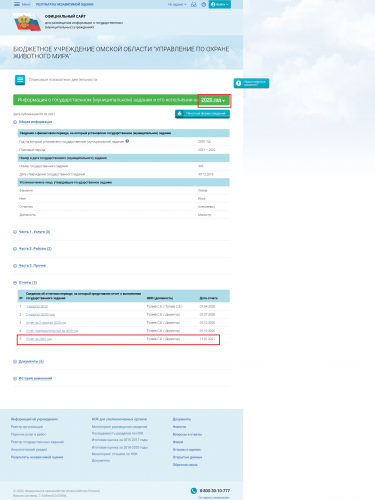Open the dropdown left of the glasses icon

(x=177, y=4)
